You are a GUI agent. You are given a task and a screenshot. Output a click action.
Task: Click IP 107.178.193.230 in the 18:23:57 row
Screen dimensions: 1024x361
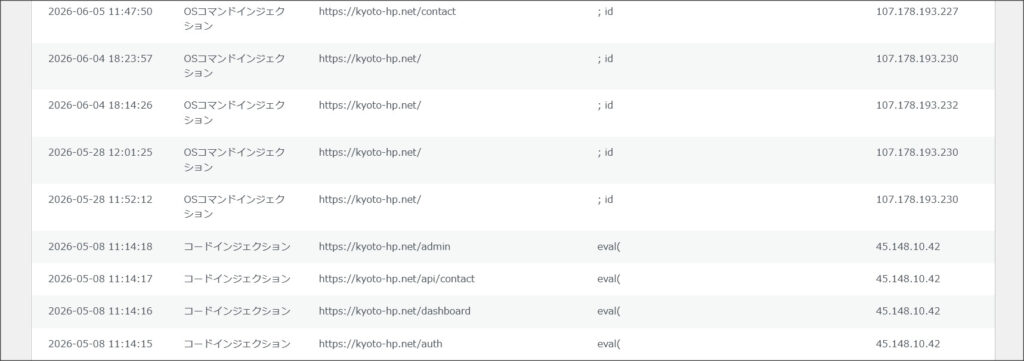(x=917, y=59)
